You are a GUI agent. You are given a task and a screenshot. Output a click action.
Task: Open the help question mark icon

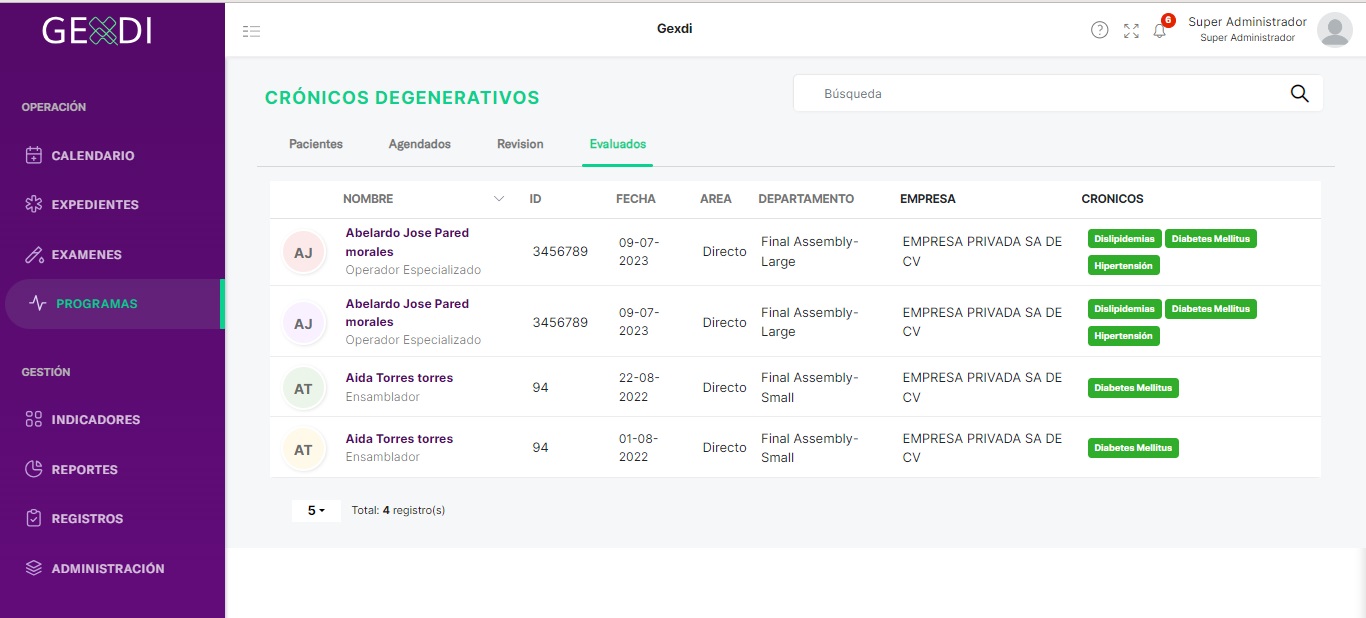(x=1100, y=30)
